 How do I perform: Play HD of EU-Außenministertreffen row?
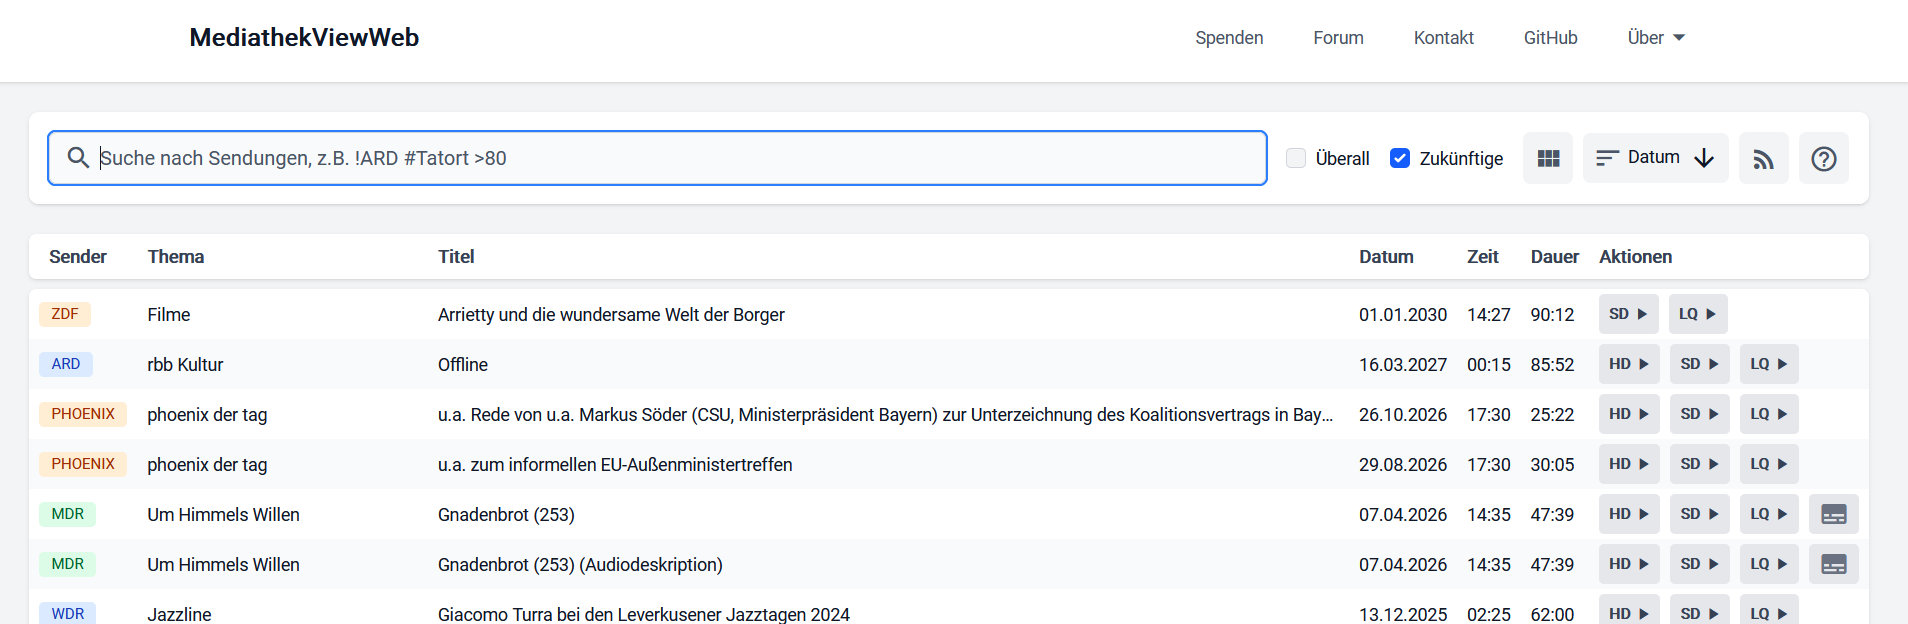[x=1629, y=464]
